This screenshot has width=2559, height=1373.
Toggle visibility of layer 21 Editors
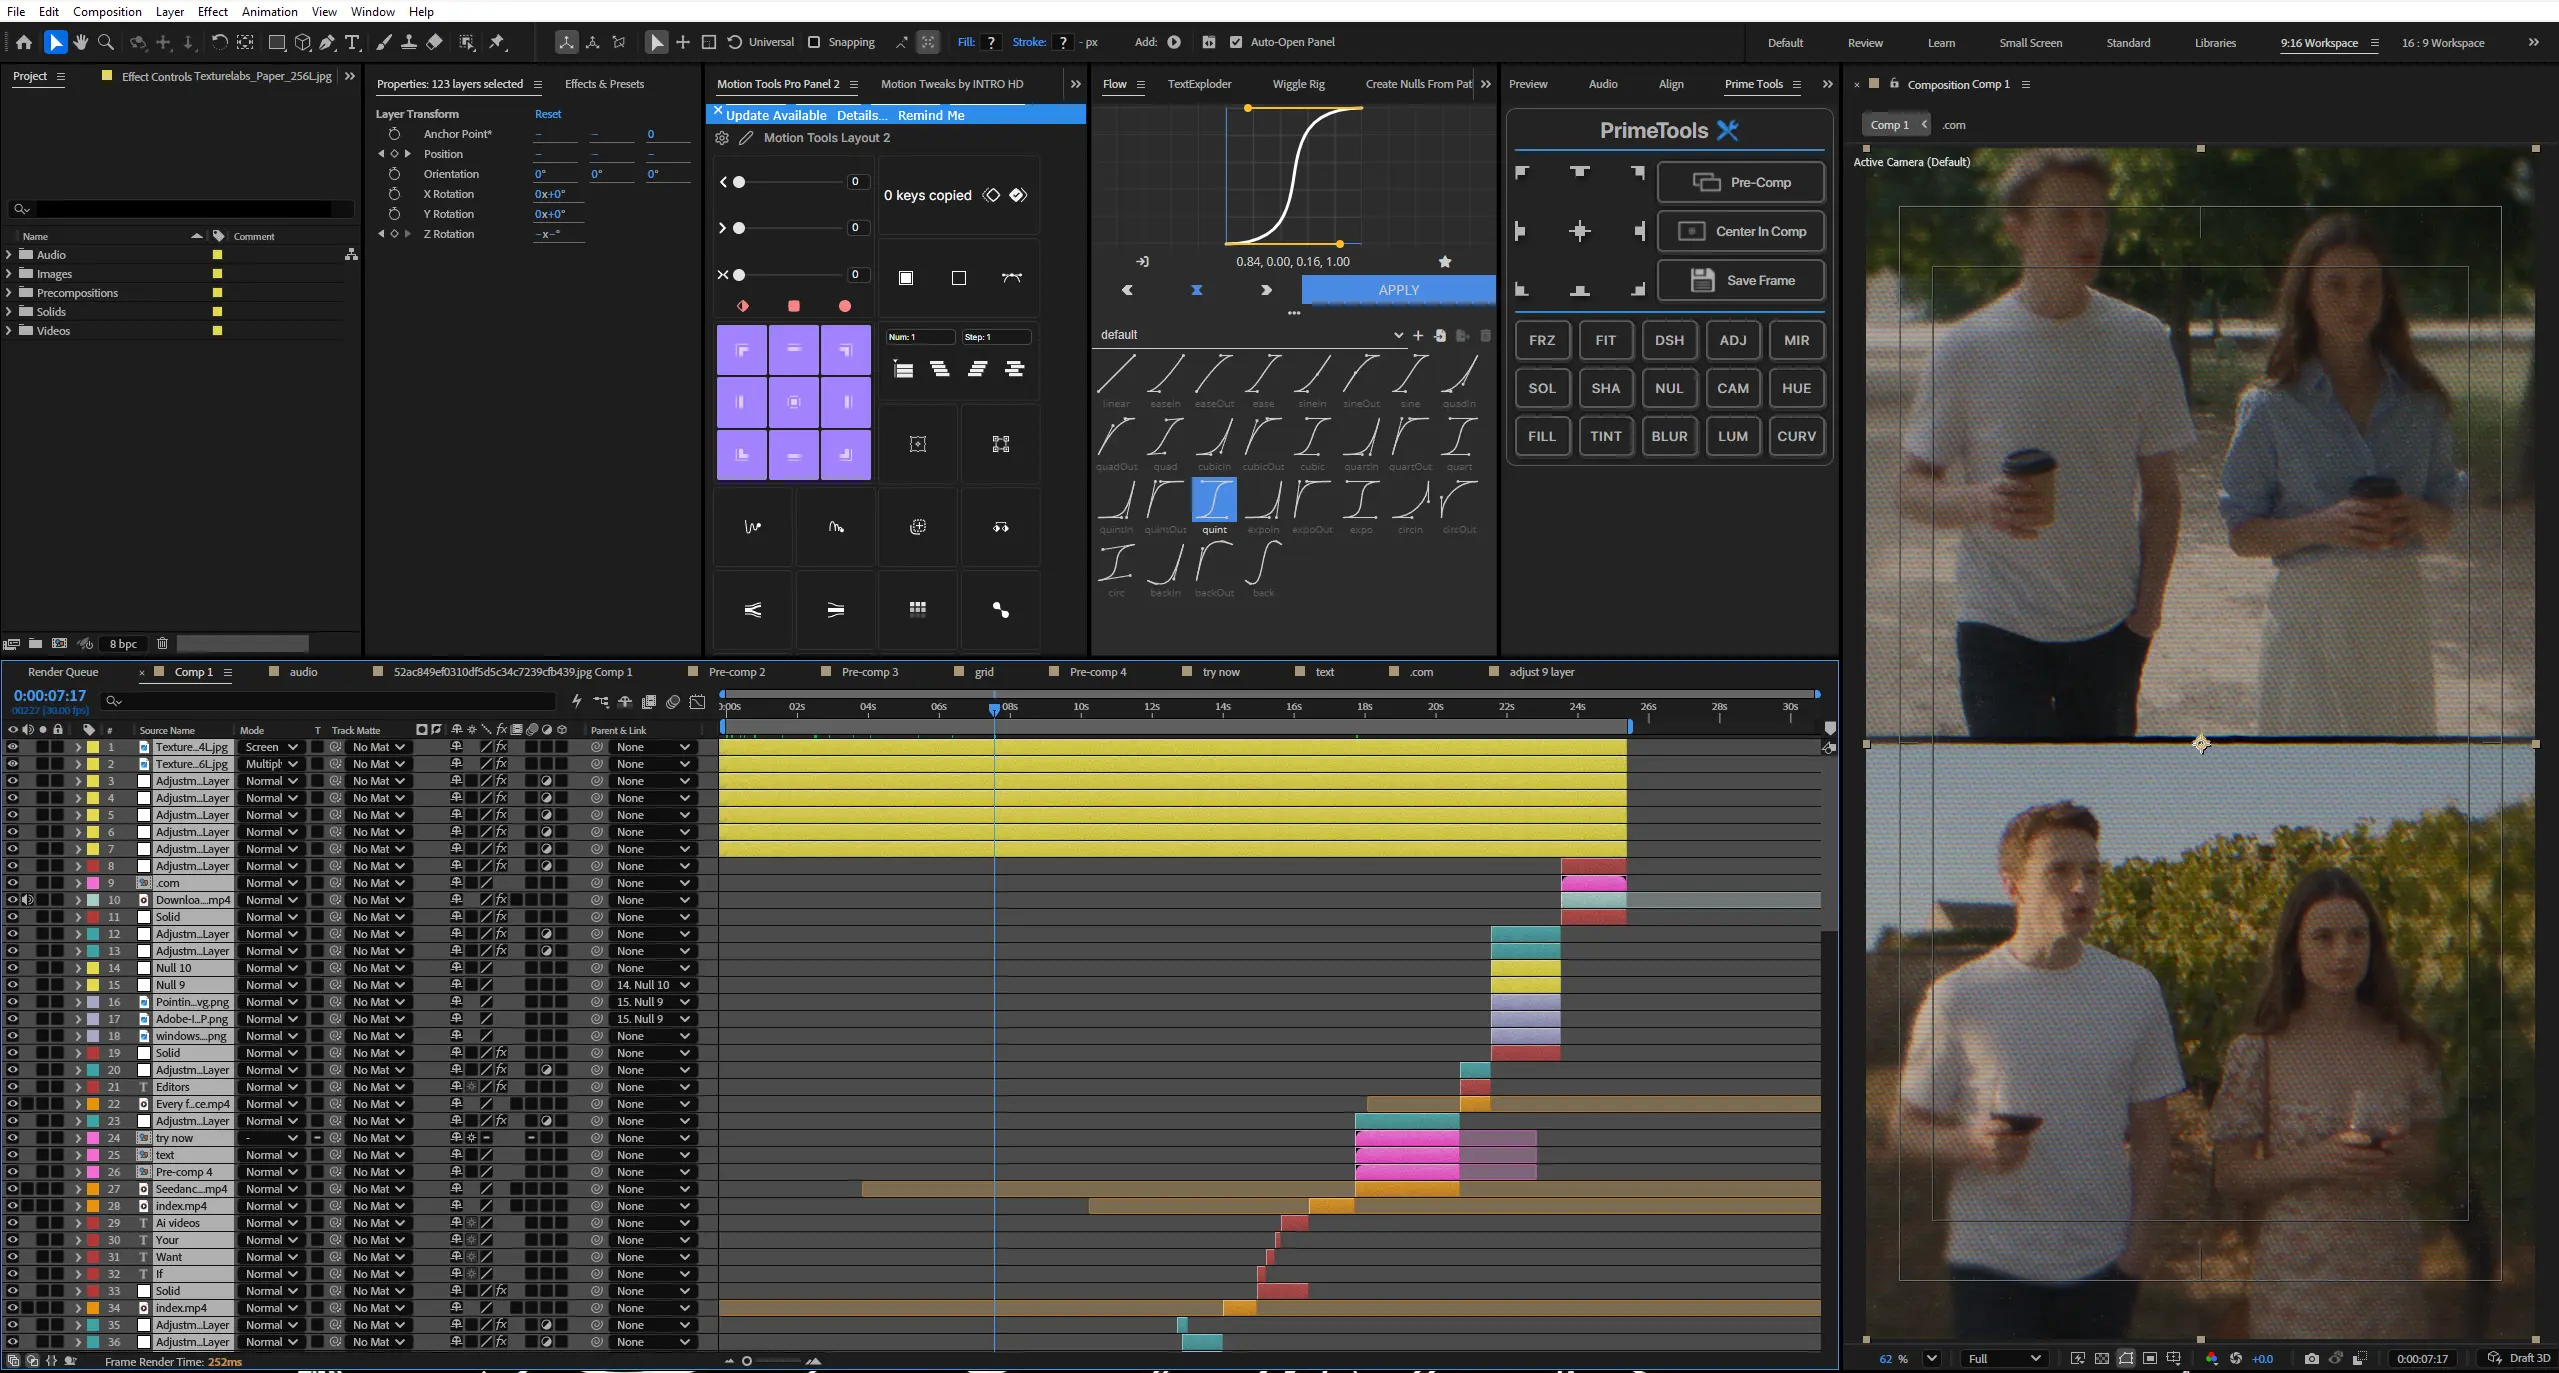click(x=13, y=1087)
